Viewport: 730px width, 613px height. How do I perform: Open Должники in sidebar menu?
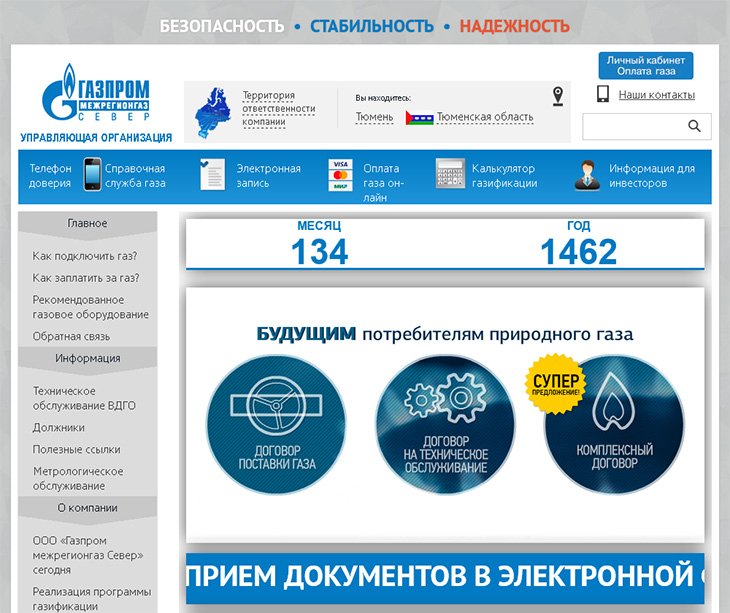tap(59, 427)
